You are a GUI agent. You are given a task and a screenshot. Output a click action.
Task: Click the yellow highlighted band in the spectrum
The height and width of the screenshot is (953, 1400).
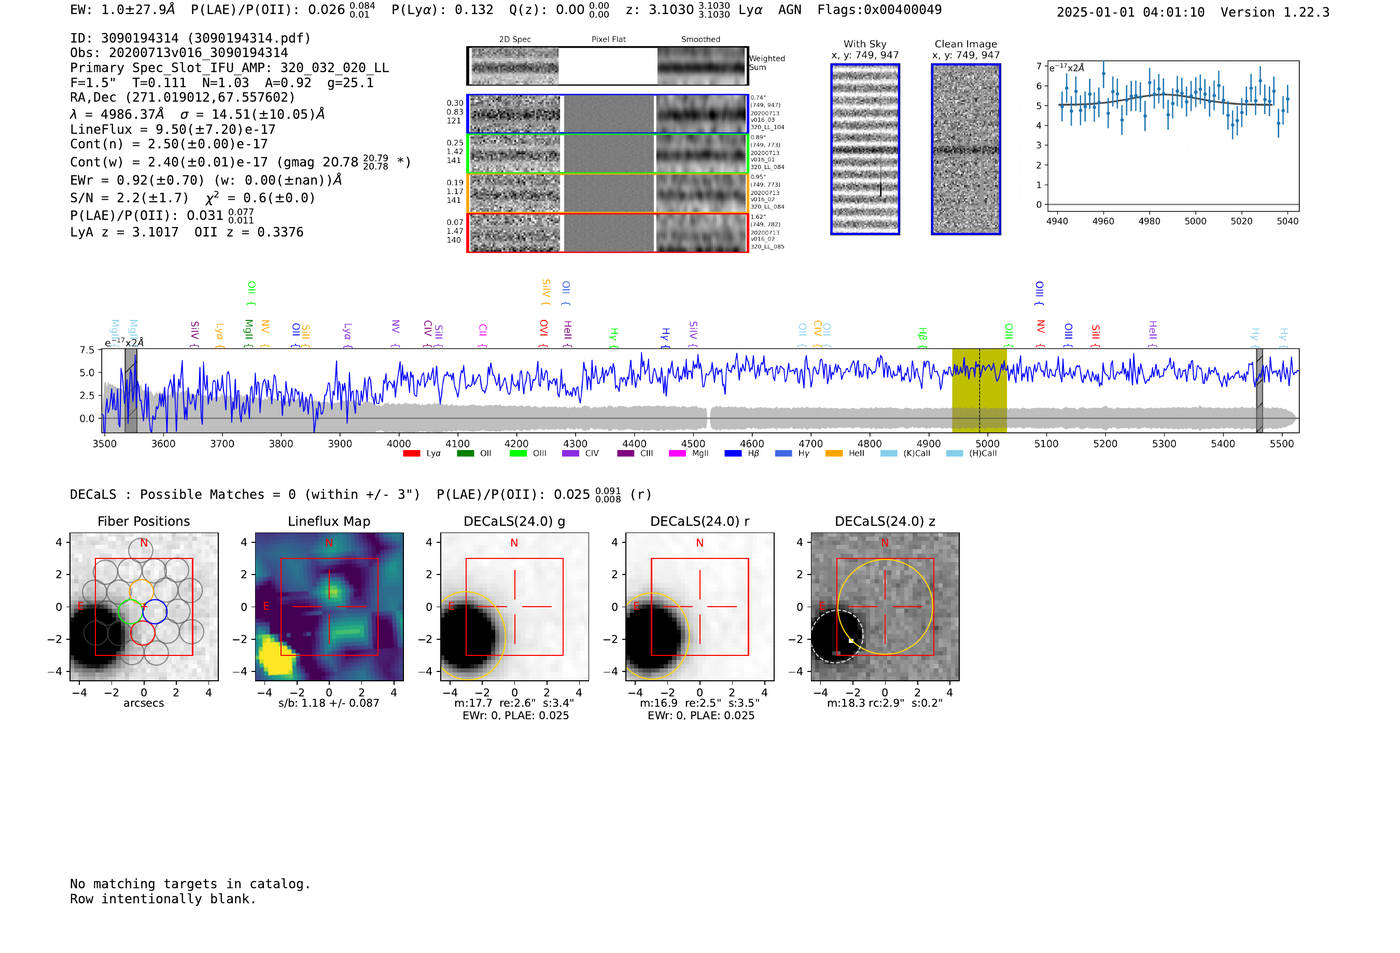point(979,390)
